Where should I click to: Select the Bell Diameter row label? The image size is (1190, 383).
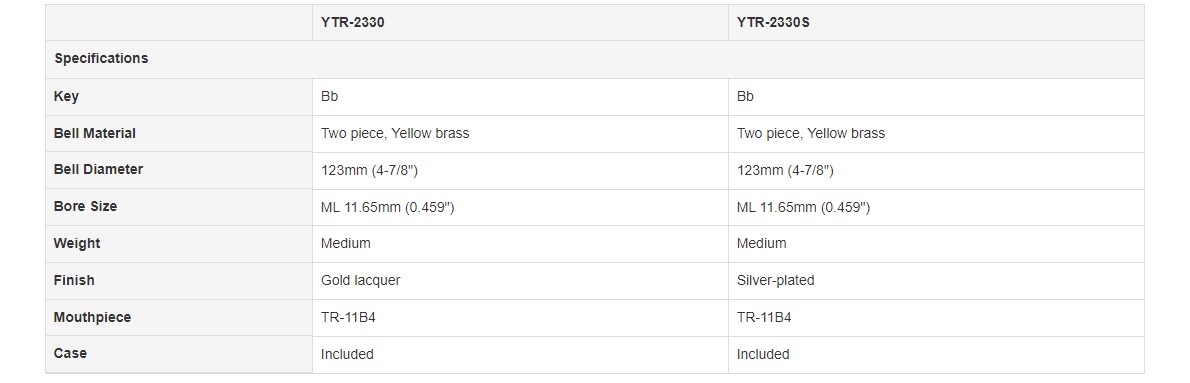pos(98,170)
